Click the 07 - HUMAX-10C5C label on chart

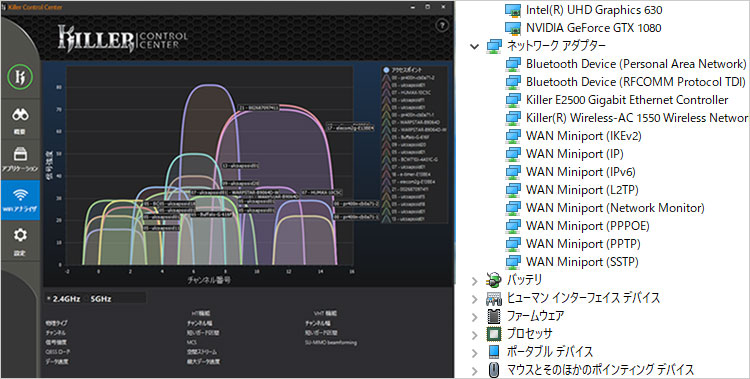(321, 192)
